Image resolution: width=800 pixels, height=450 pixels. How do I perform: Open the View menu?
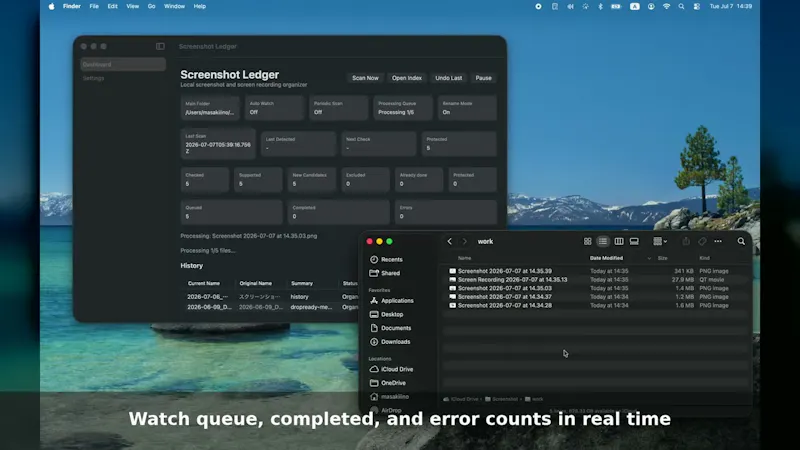(x=133, y=6)
